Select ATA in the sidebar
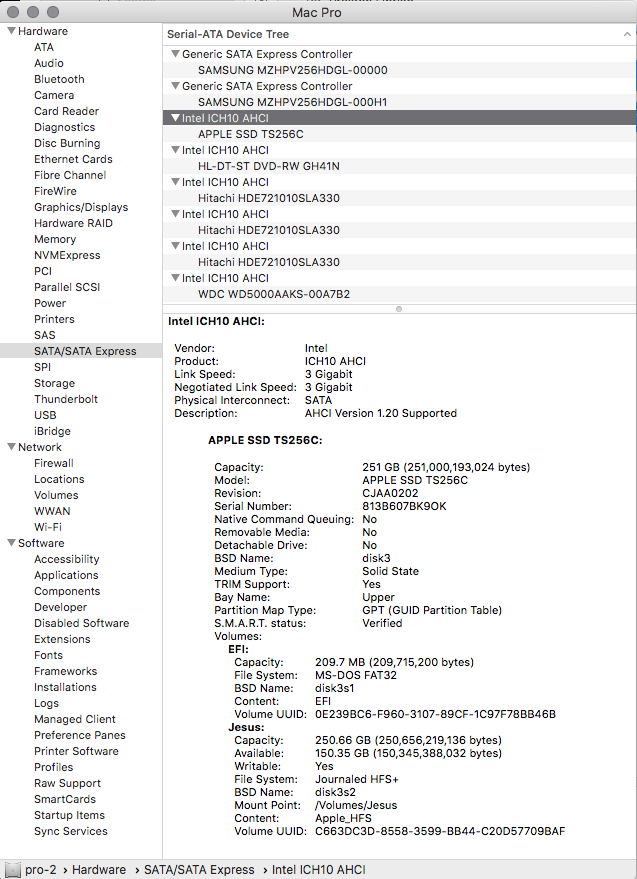 (44, 47)
